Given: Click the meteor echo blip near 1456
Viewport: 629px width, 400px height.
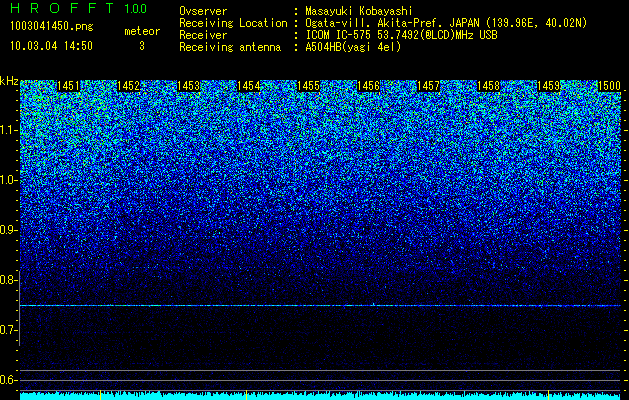Looking at the screenshot, I should pyautogui.click(x=374, y=305).
